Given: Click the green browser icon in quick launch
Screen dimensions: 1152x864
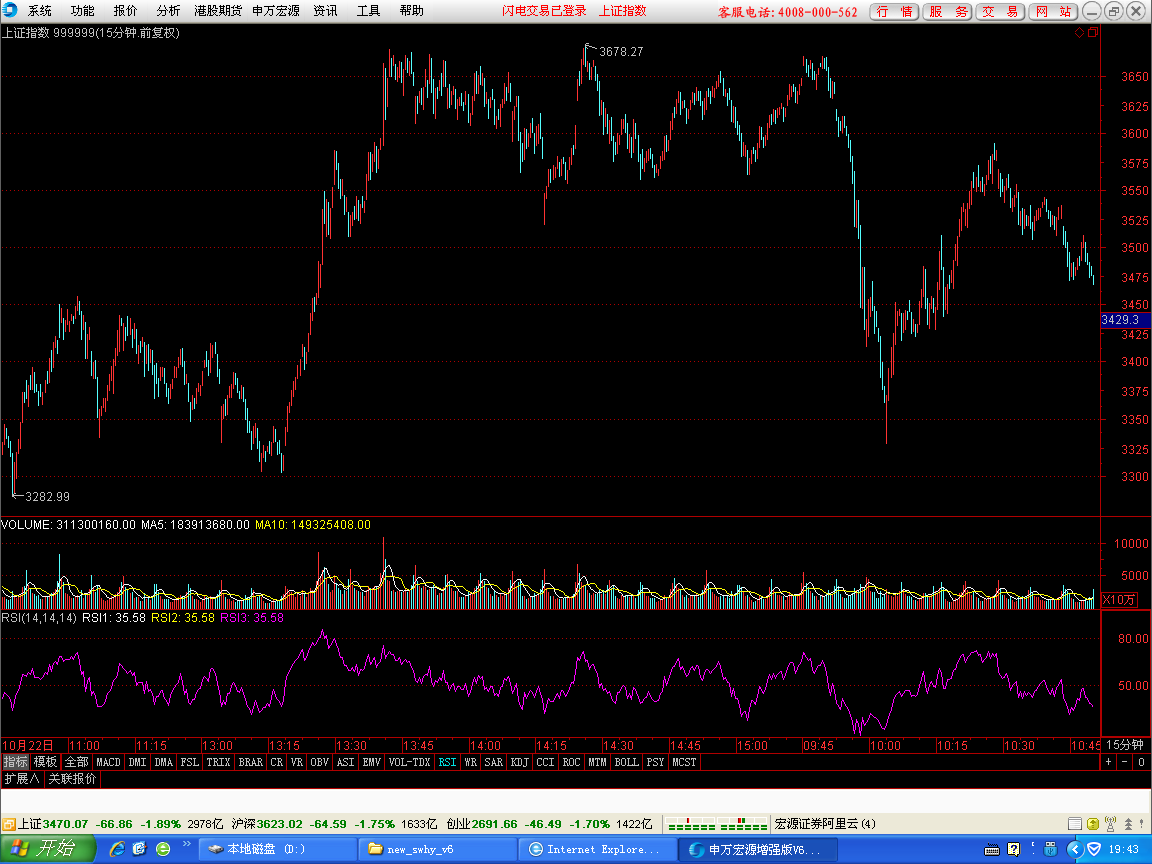Looking at the screenshot, I should pyautogui.click(x=163, y=849).
